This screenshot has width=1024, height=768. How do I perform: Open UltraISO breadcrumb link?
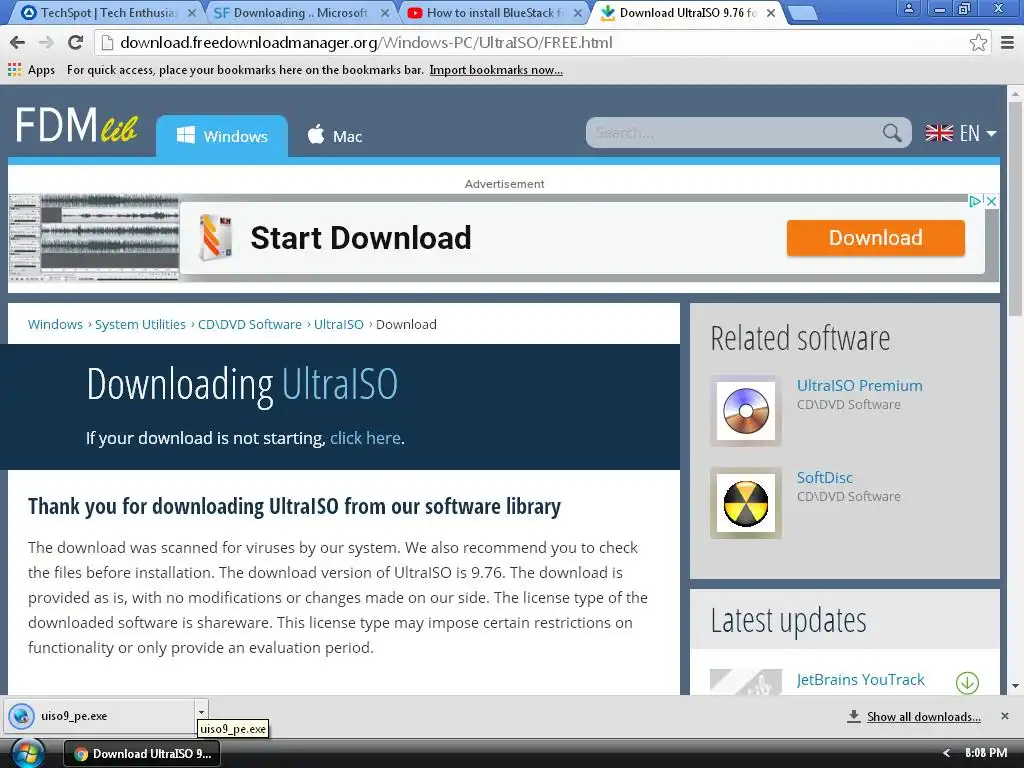(338, 325)
